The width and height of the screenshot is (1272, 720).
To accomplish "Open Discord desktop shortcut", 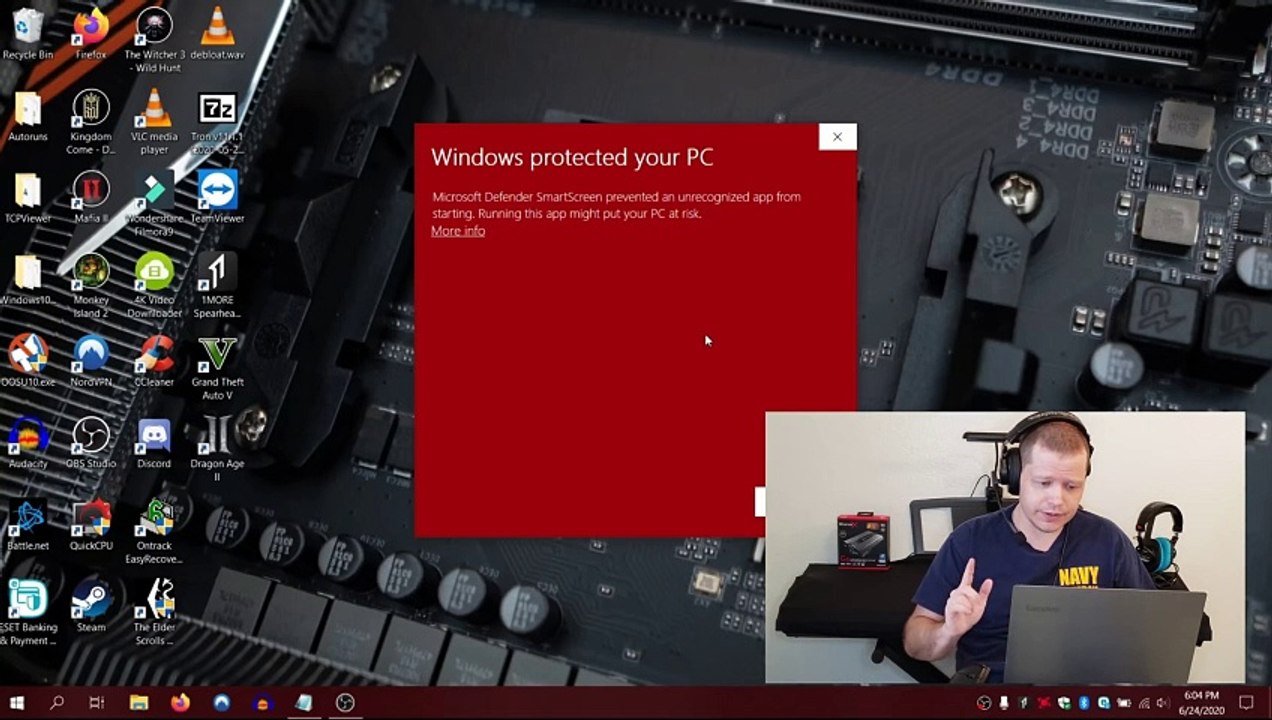I will pos(154,444).
